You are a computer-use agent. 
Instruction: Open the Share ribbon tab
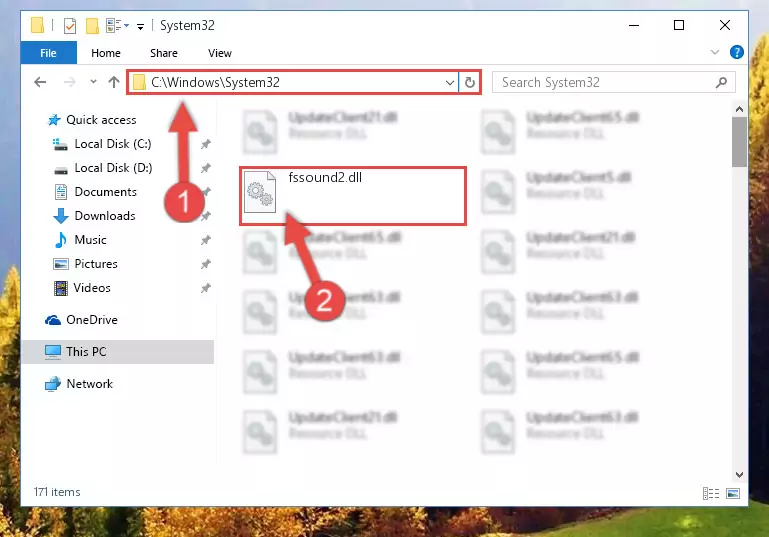pyautogui.click(x=164, y=53)
